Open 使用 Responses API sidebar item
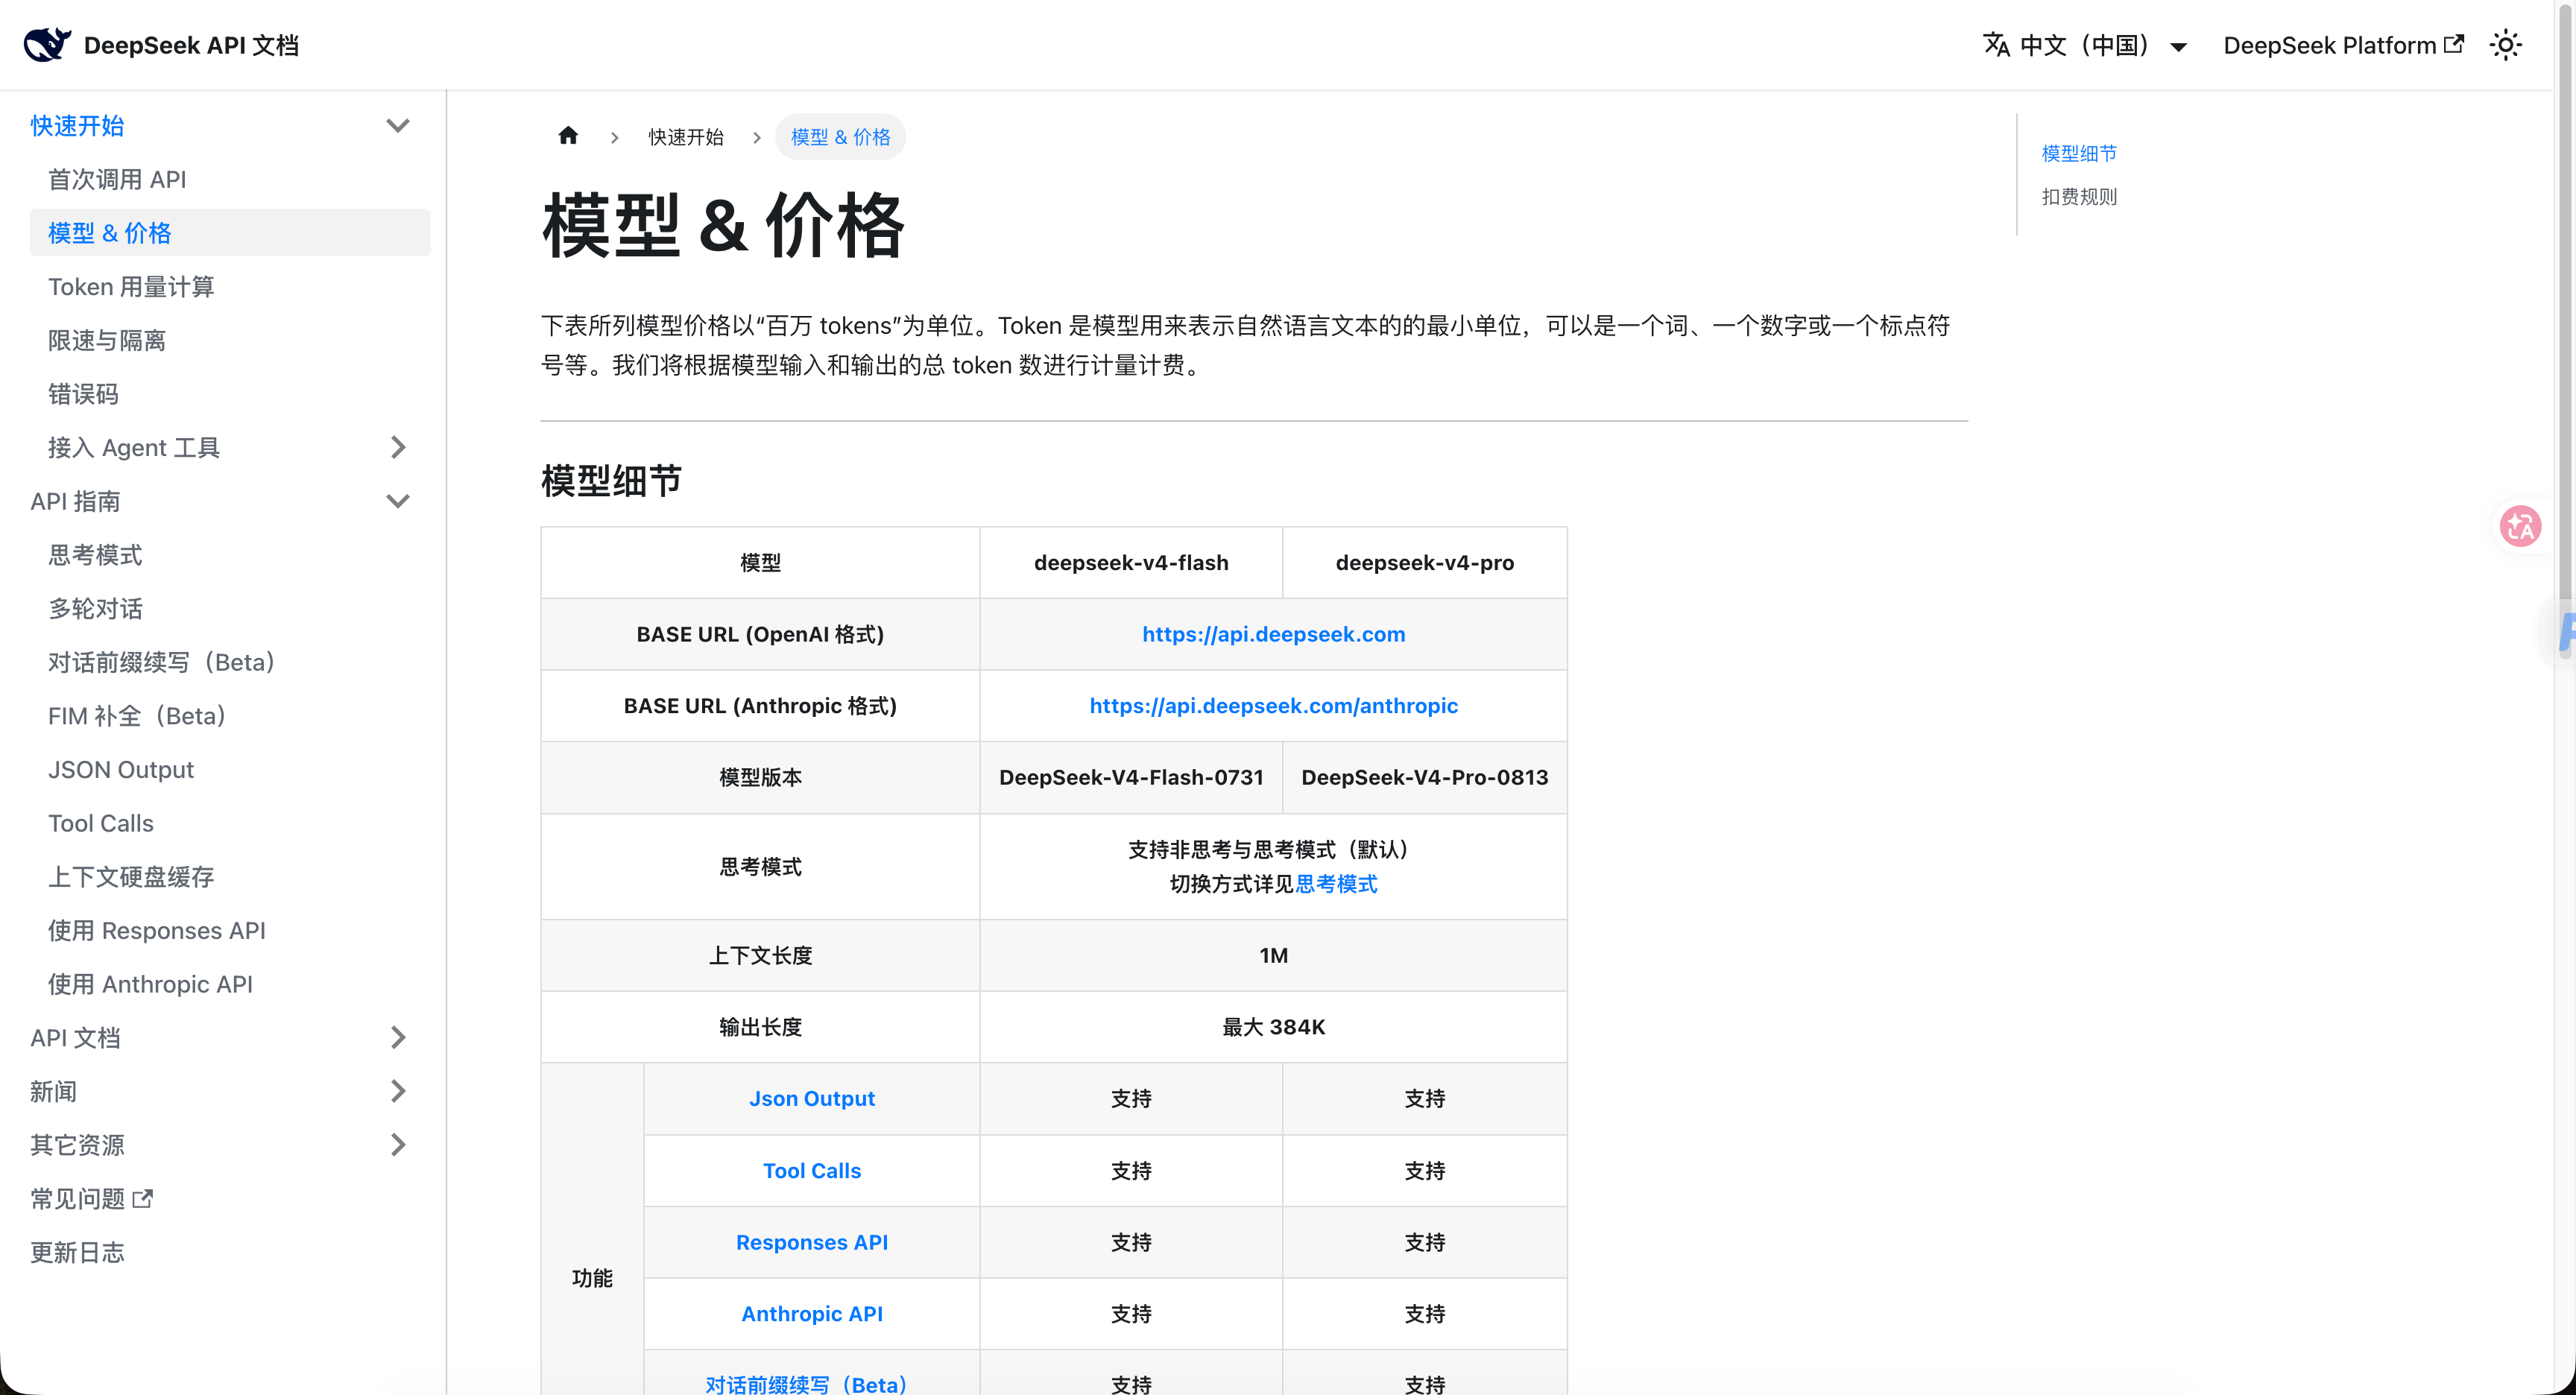 click(x=157, y=931)
